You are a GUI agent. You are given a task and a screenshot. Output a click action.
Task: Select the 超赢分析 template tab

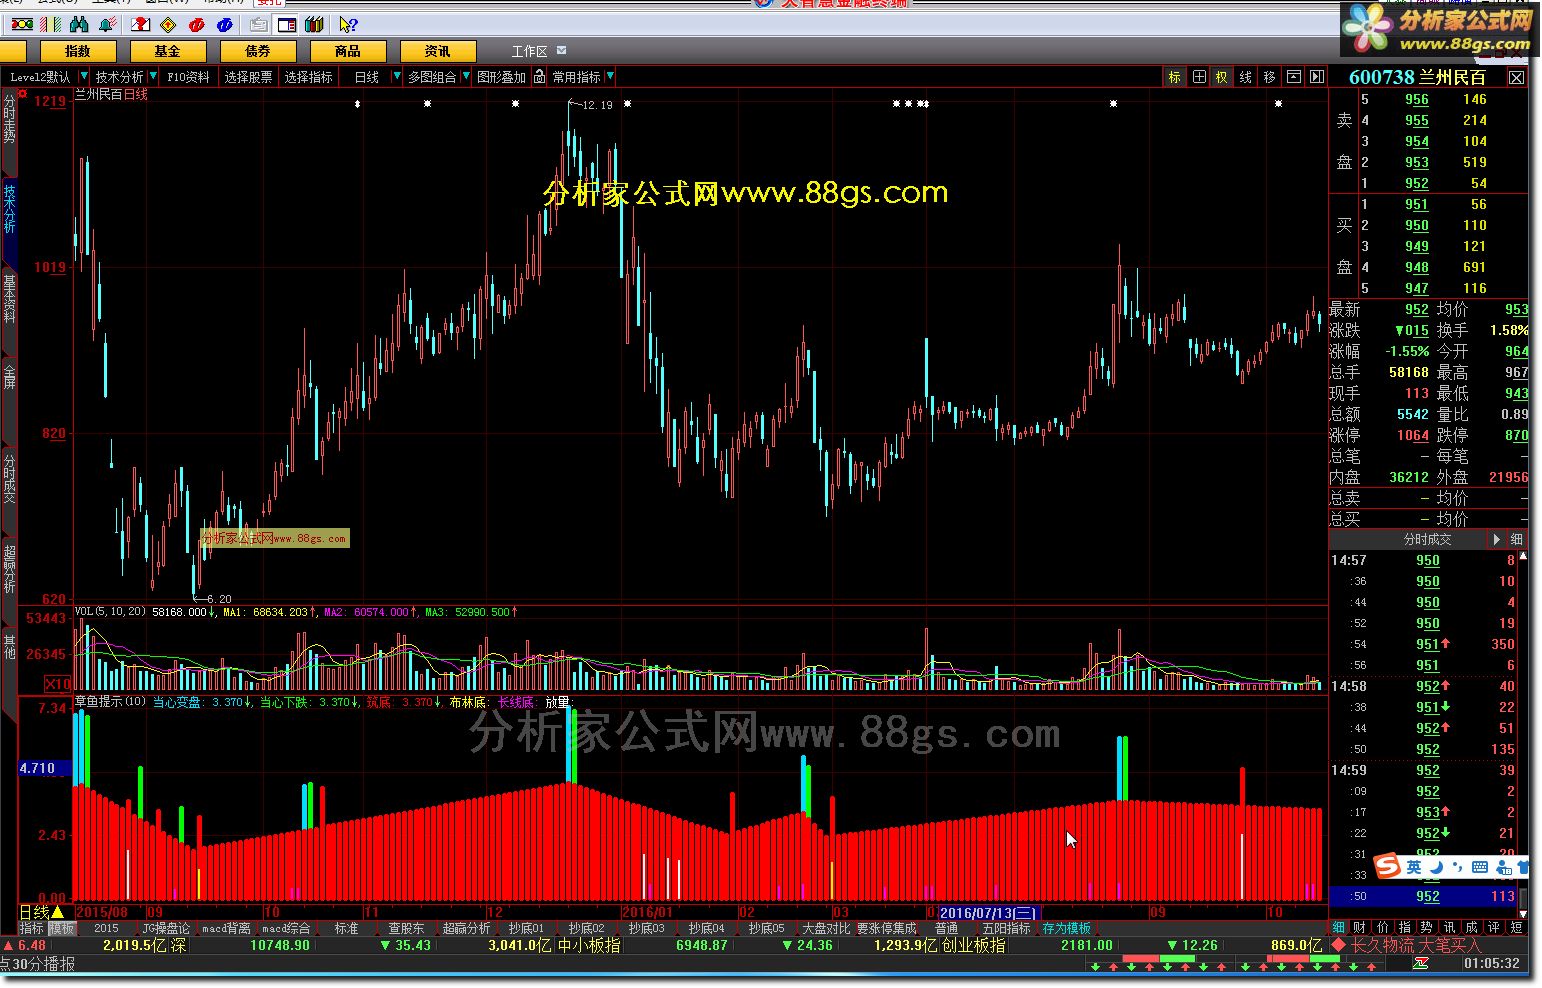(x=466, y=928)
